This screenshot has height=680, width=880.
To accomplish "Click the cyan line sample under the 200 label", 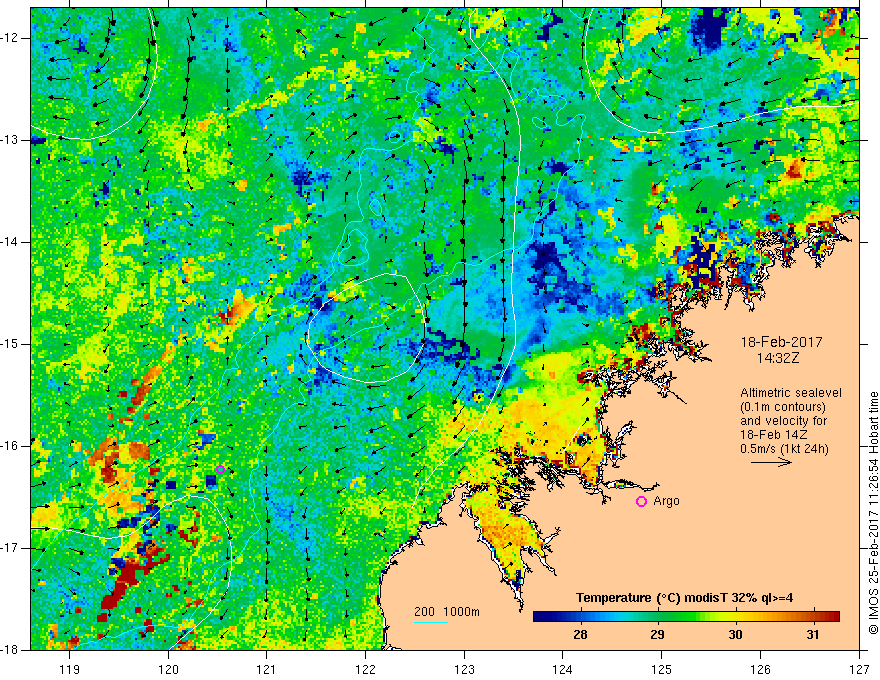I will (431, 622).
